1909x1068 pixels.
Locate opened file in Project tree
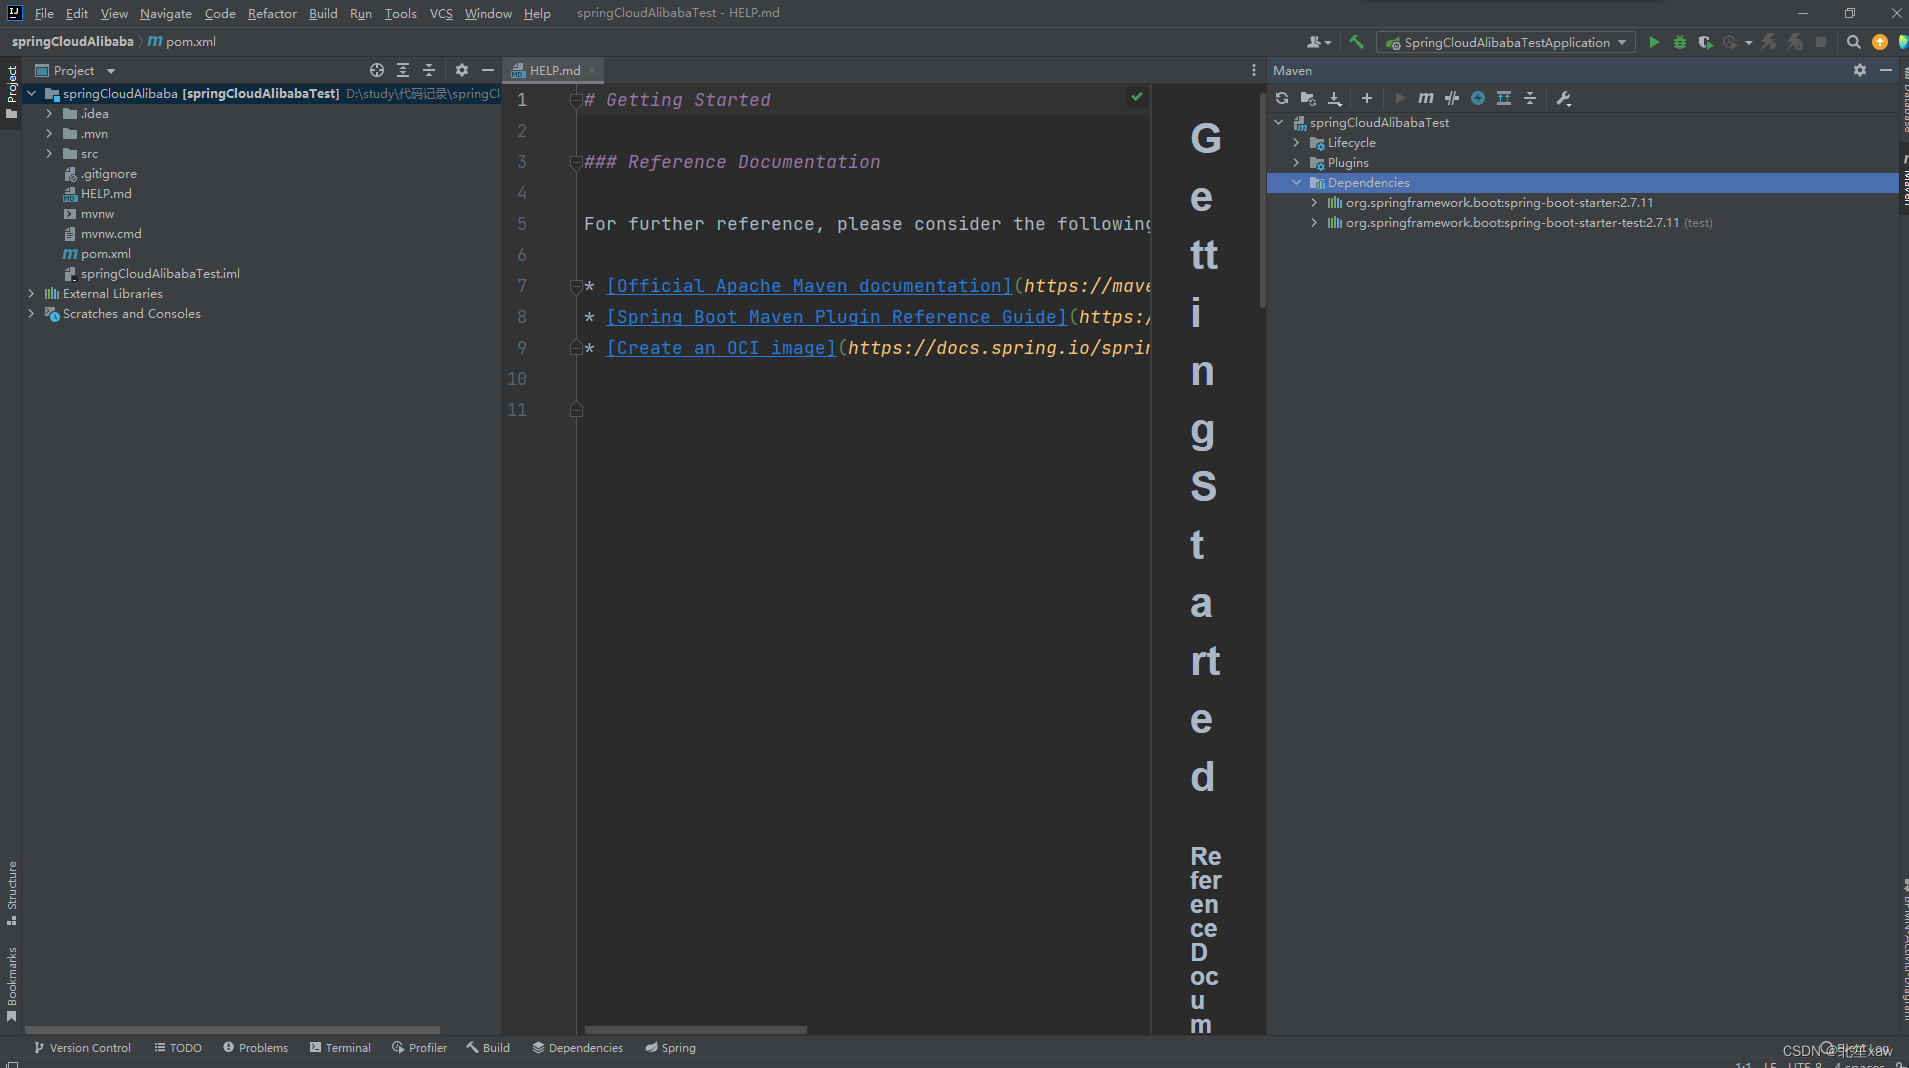click(x=377, y=70)
